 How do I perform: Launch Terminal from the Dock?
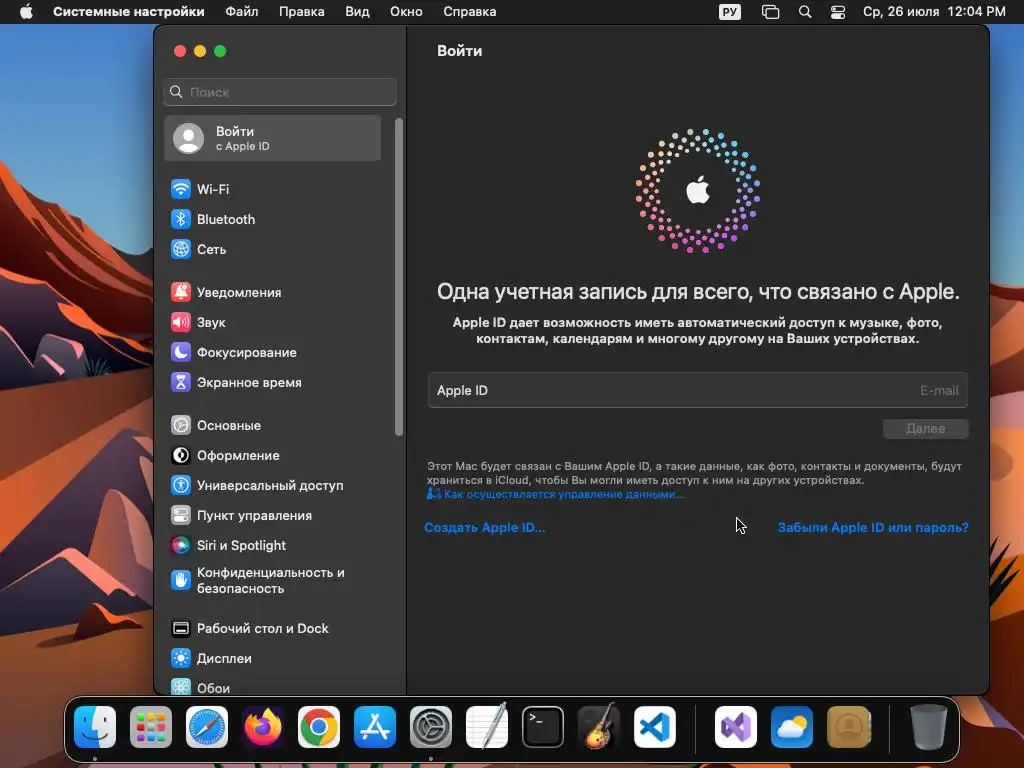(543, 728)
